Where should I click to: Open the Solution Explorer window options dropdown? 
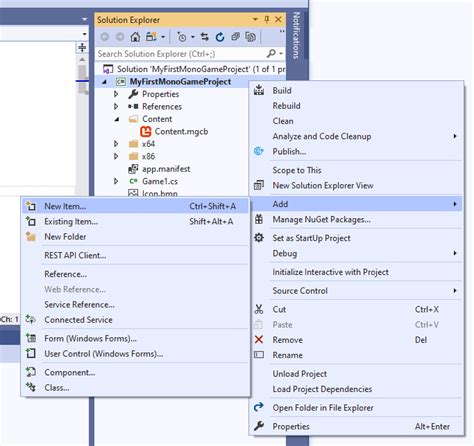(255, 20)
